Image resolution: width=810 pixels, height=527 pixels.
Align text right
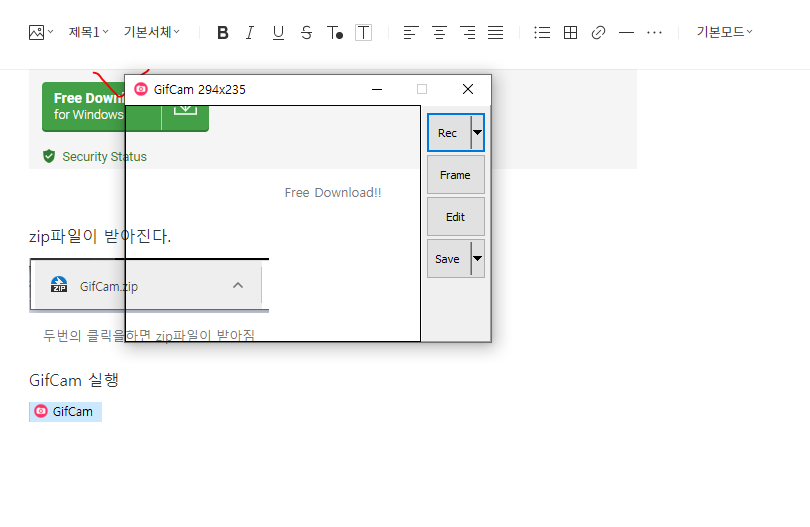click(x=468, y=33)
